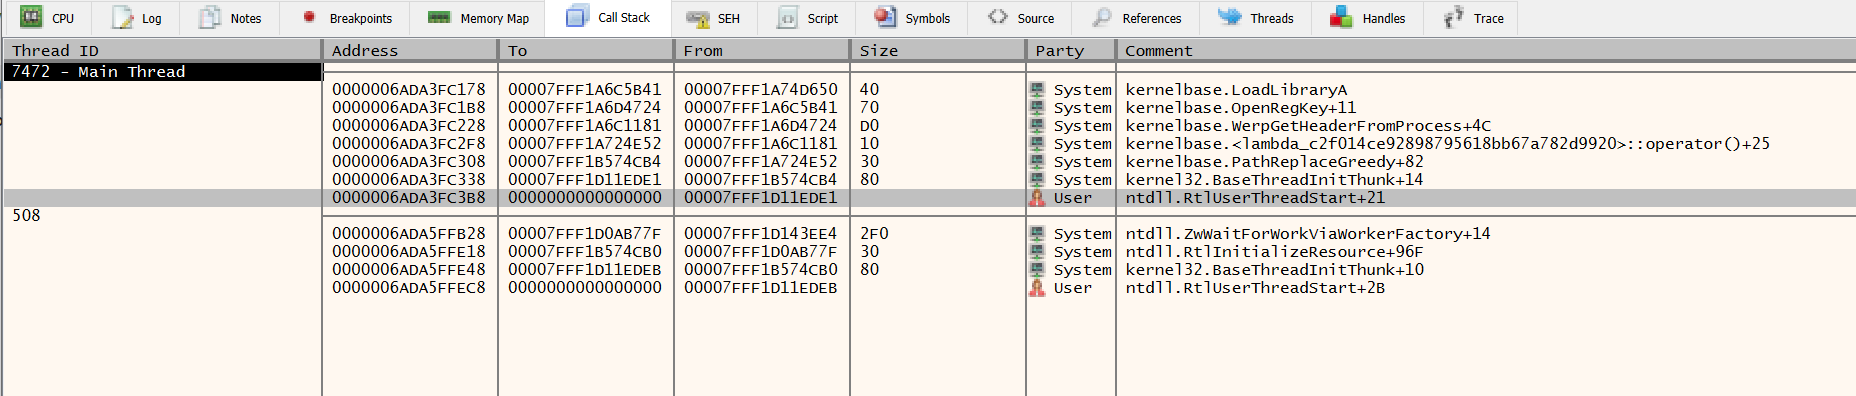Click the From column header

click(762, 50)
